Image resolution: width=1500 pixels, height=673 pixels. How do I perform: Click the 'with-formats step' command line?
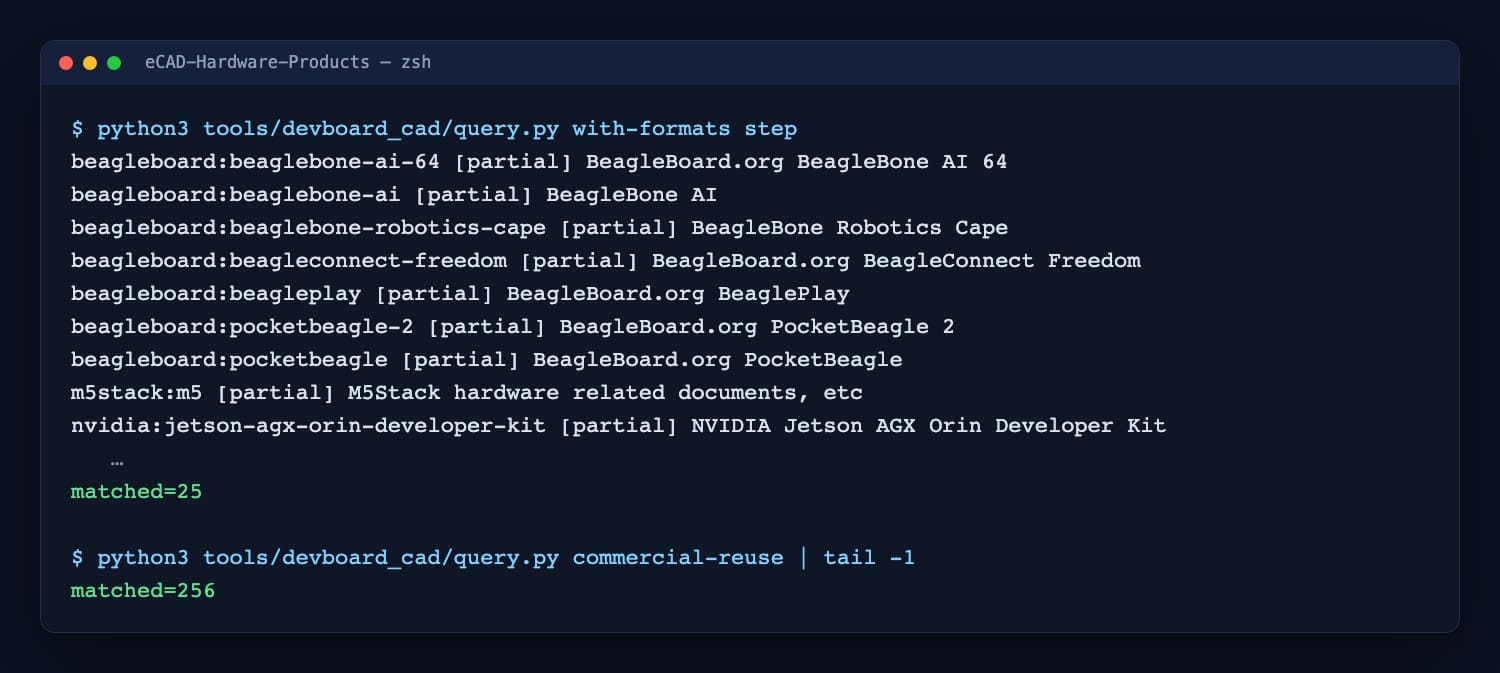click(x=434, y=129)
